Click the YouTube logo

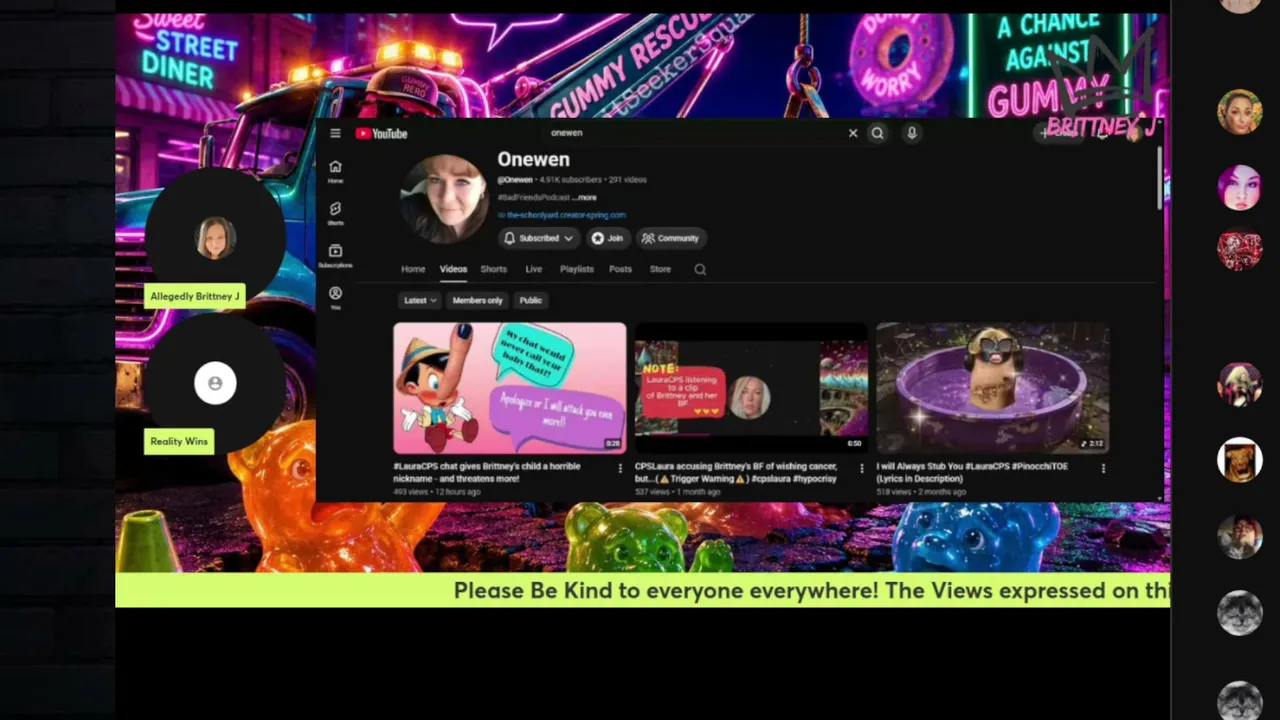click(x=381, y=133)
